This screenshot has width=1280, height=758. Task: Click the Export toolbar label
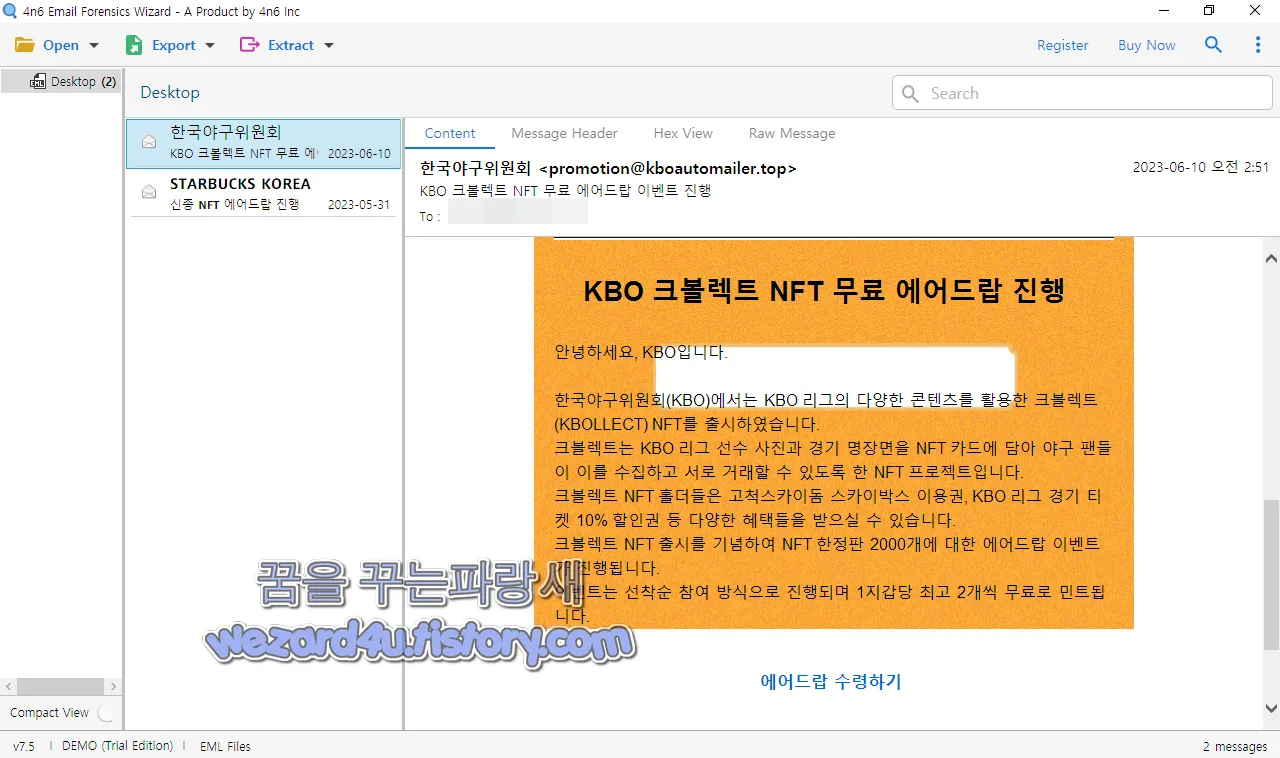coord(174,45)
